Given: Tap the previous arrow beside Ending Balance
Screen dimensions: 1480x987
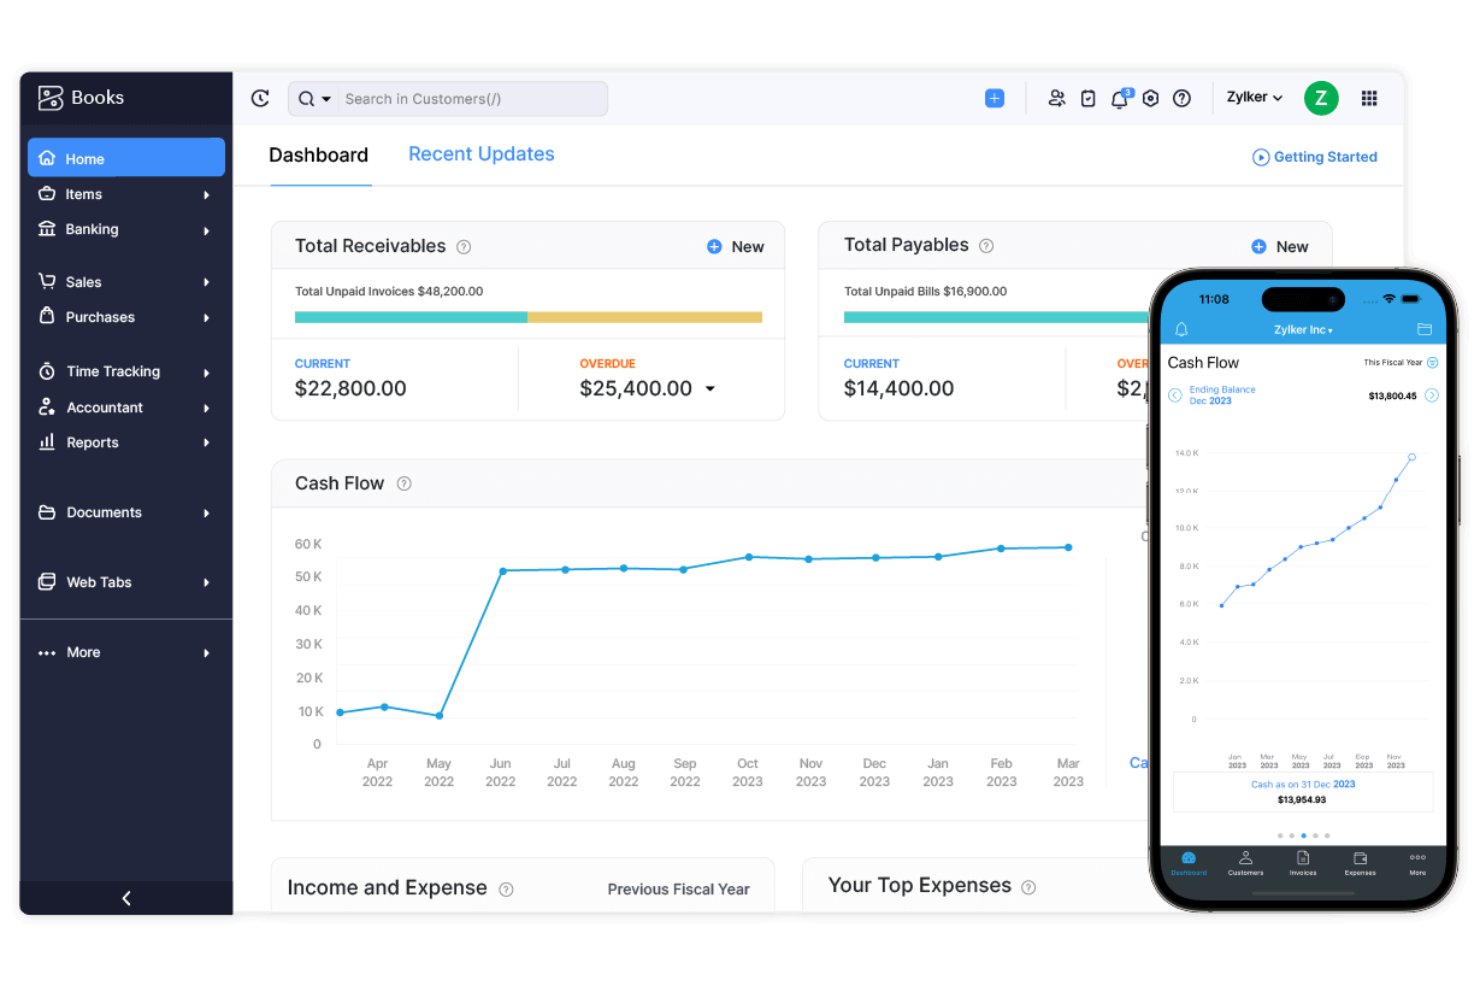Looking at the screenshot, I should (x=1175, y=395).
